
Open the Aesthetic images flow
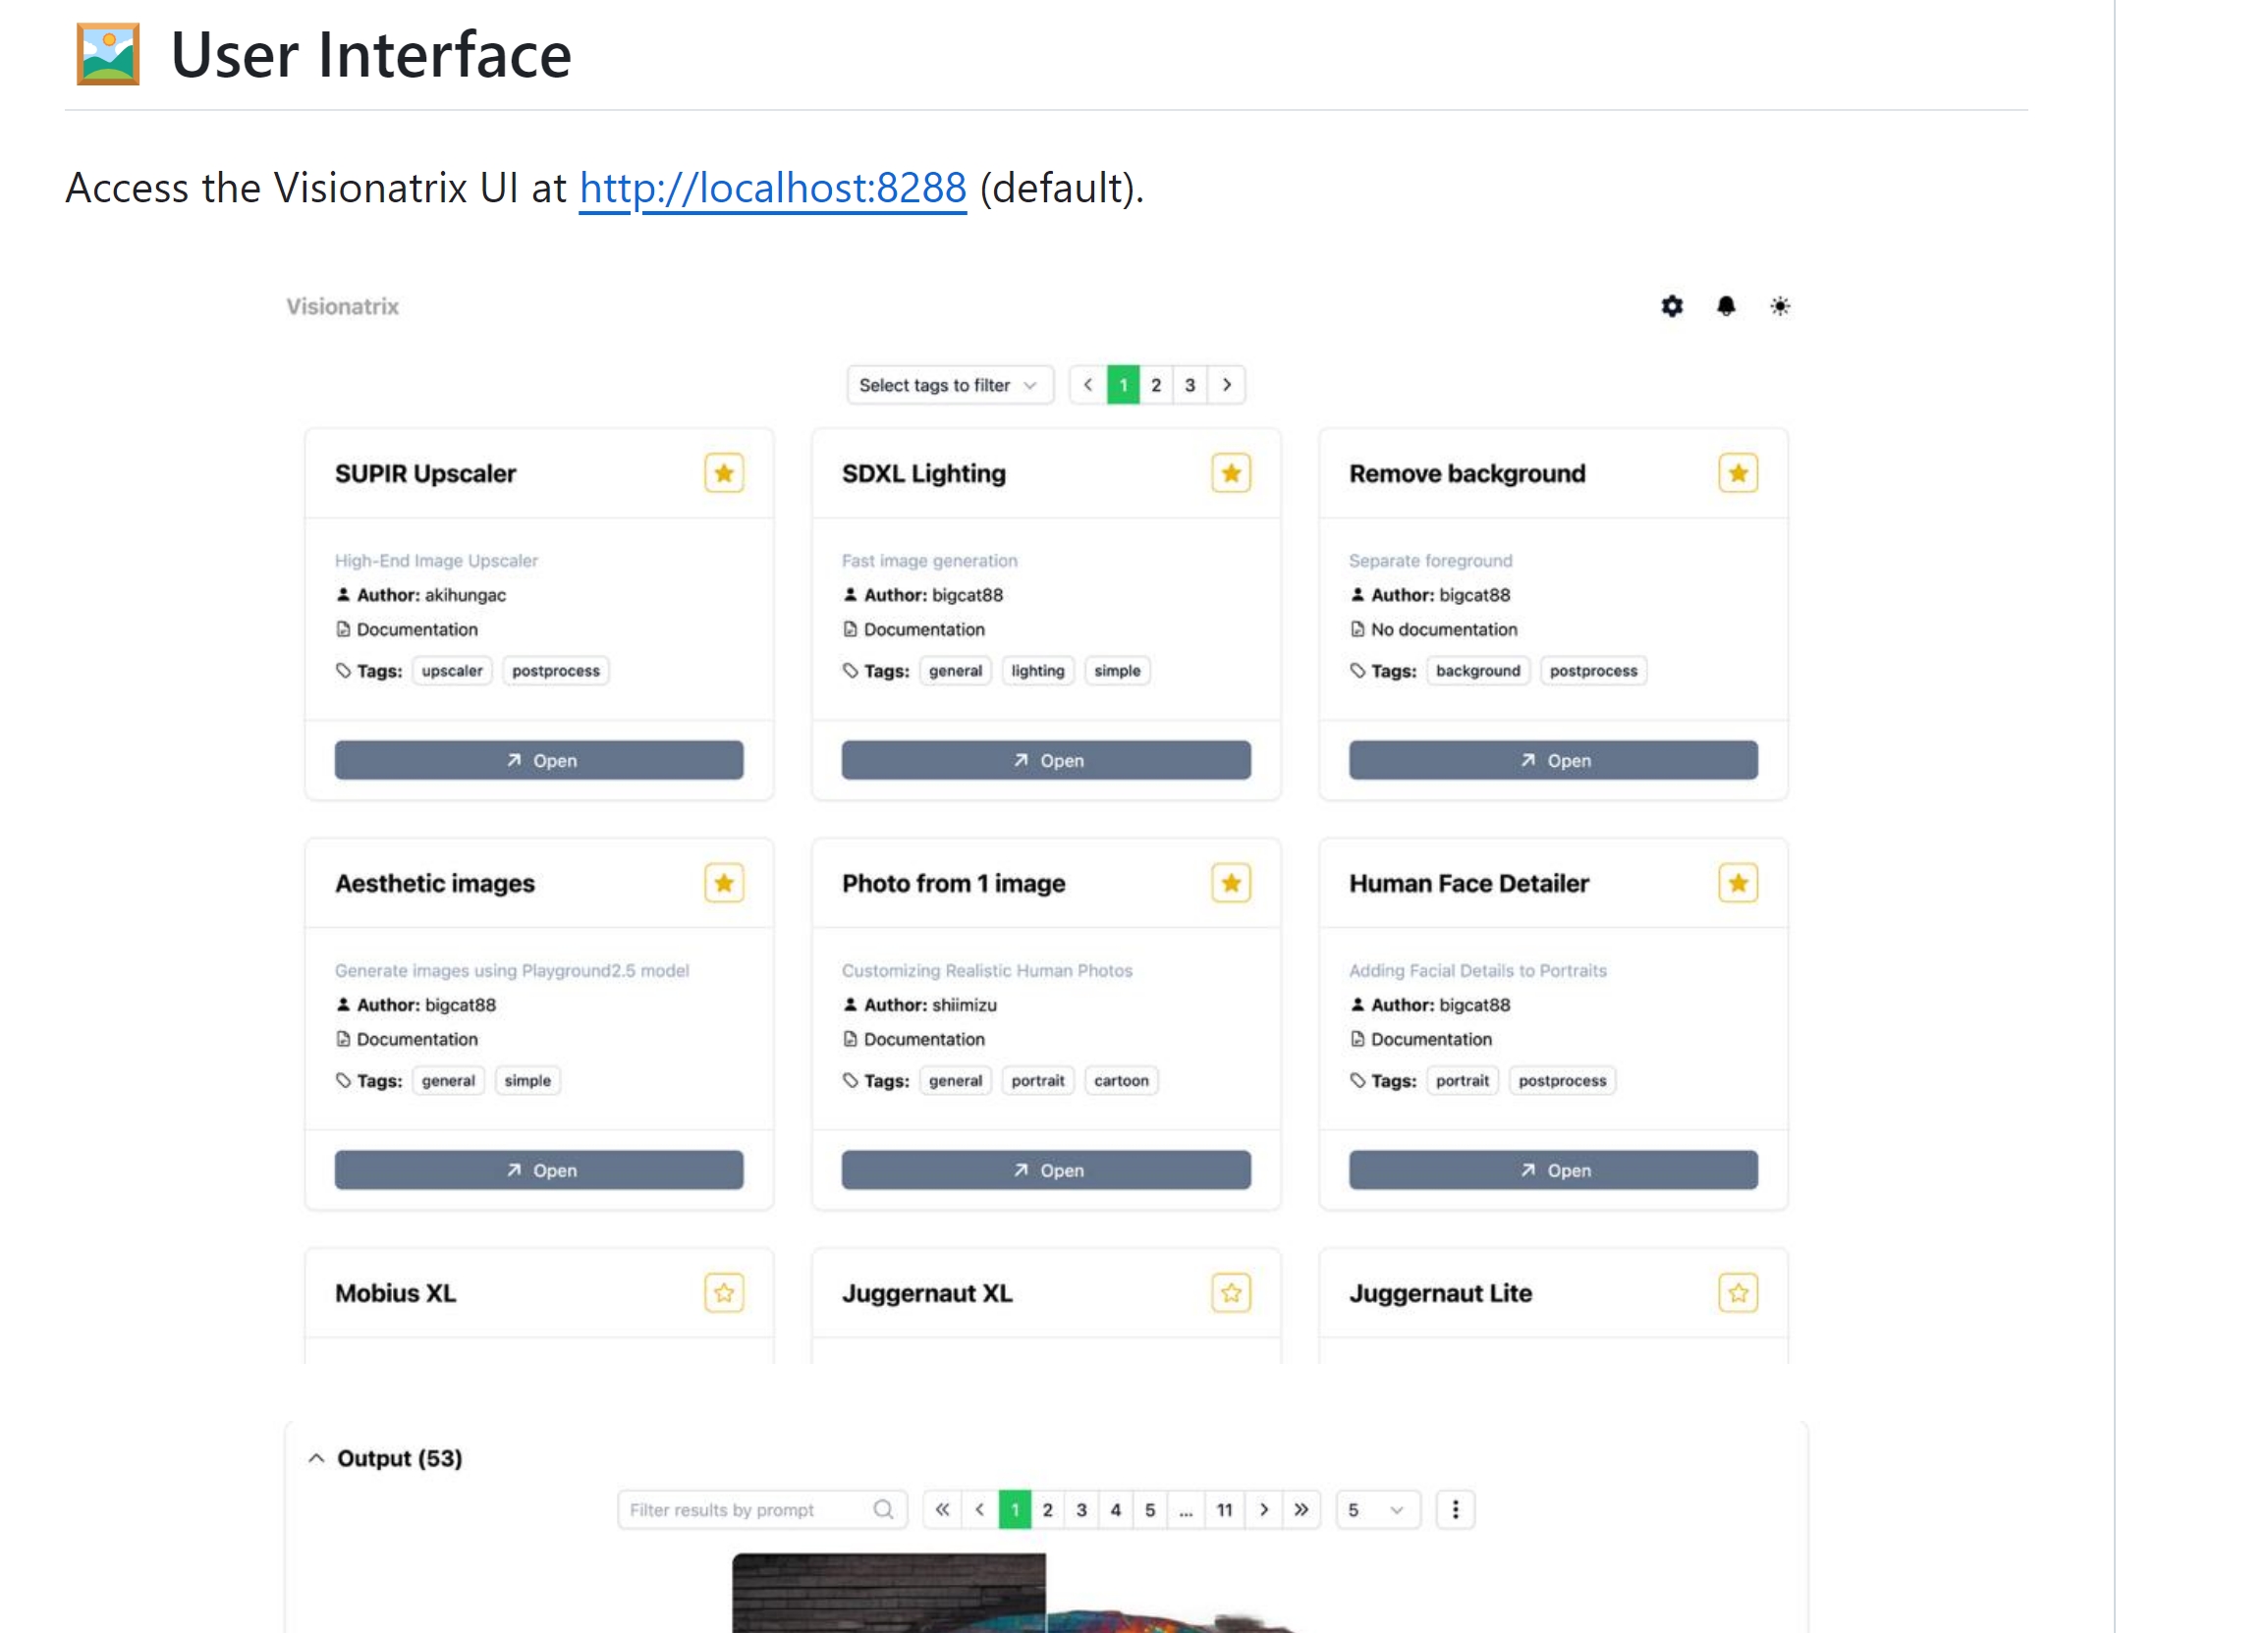[539, 1170]
